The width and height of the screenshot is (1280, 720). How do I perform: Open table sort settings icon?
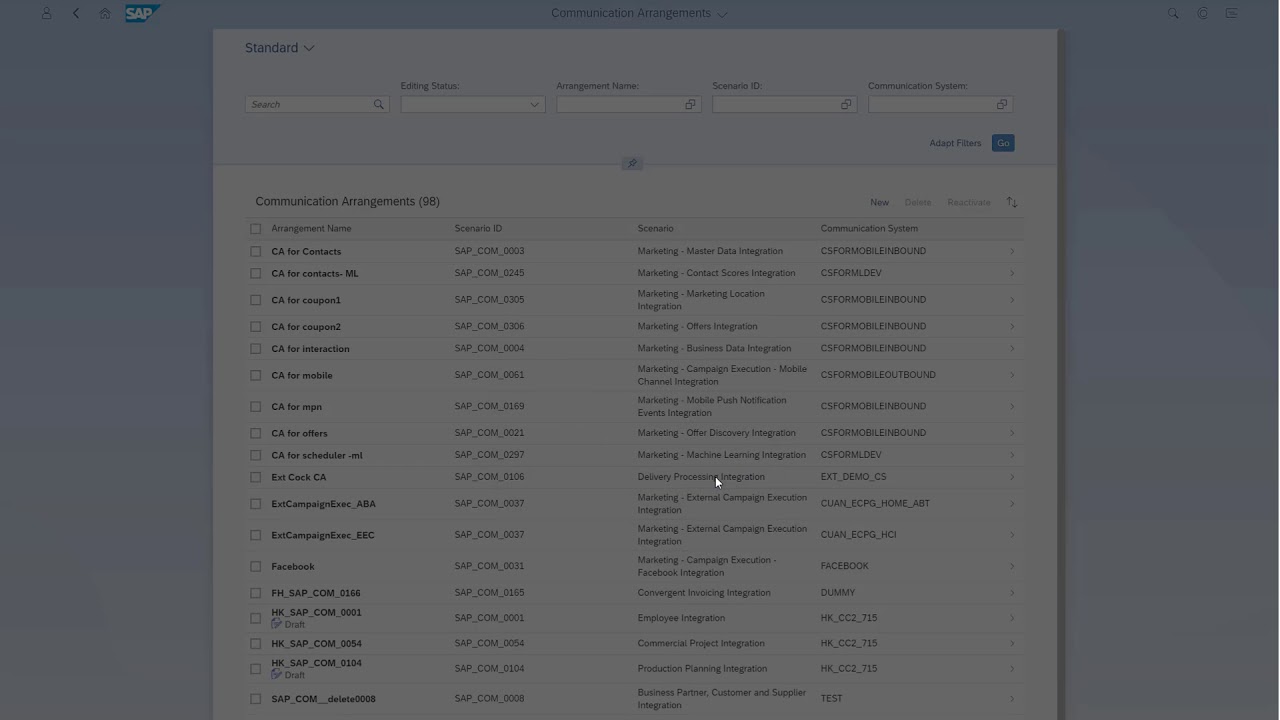pyautogui.click(x=1012, y=202)
